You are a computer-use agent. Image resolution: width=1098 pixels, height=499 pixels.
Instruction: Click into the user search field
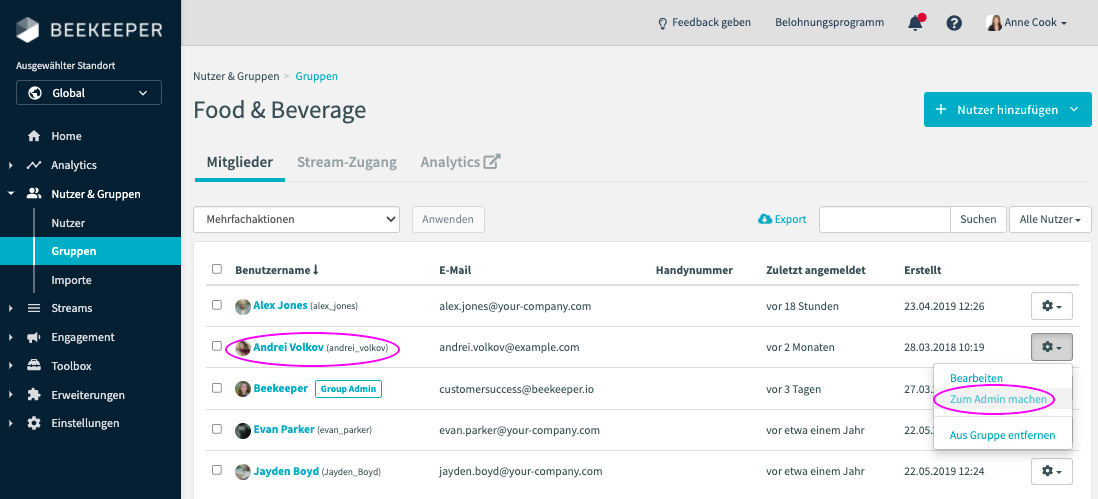(x=884, y=219)
